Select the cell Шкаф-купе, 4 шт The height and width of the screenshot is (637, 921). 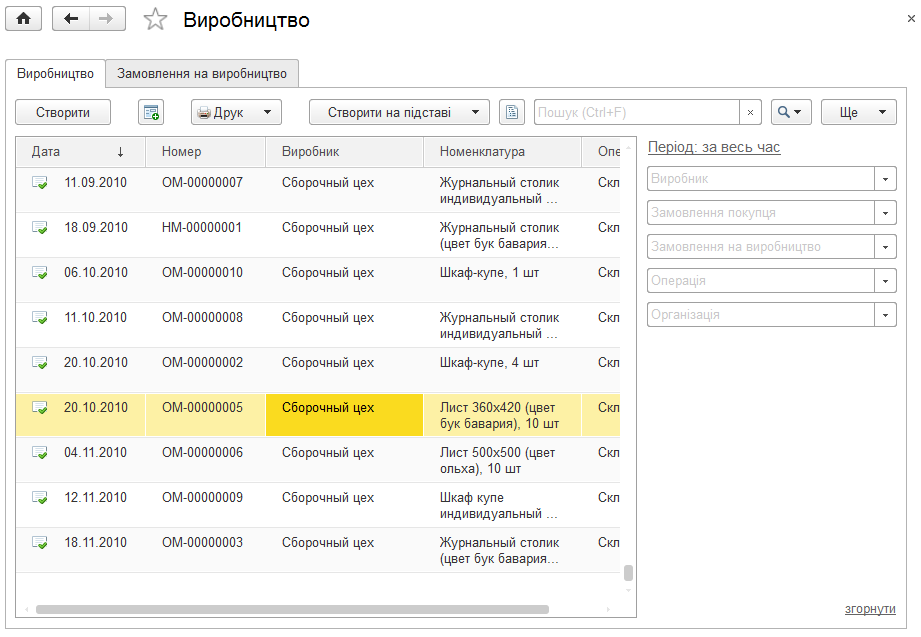click(x=502, y=370)
